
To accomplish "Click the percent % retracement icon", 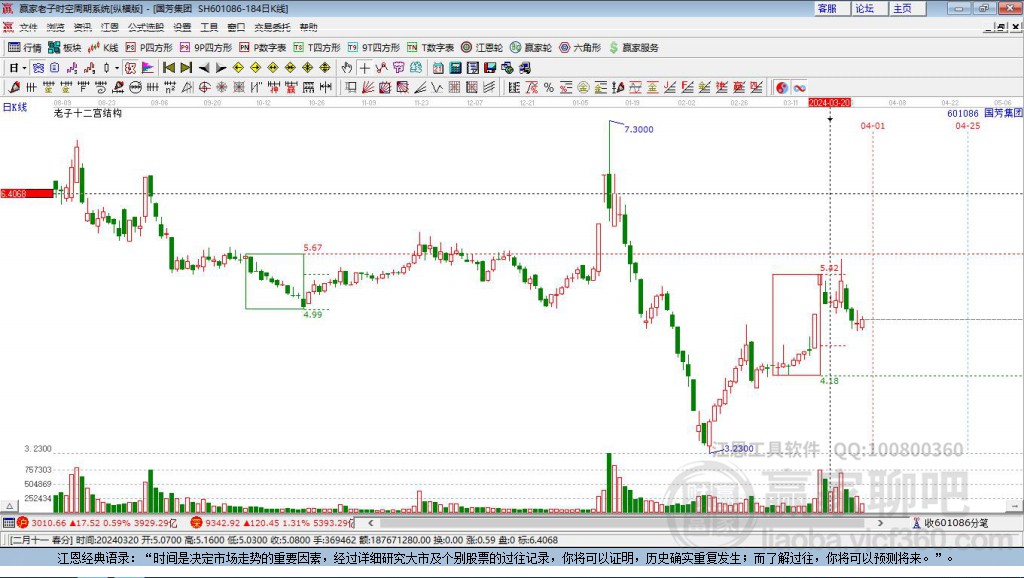I will 549,88.
